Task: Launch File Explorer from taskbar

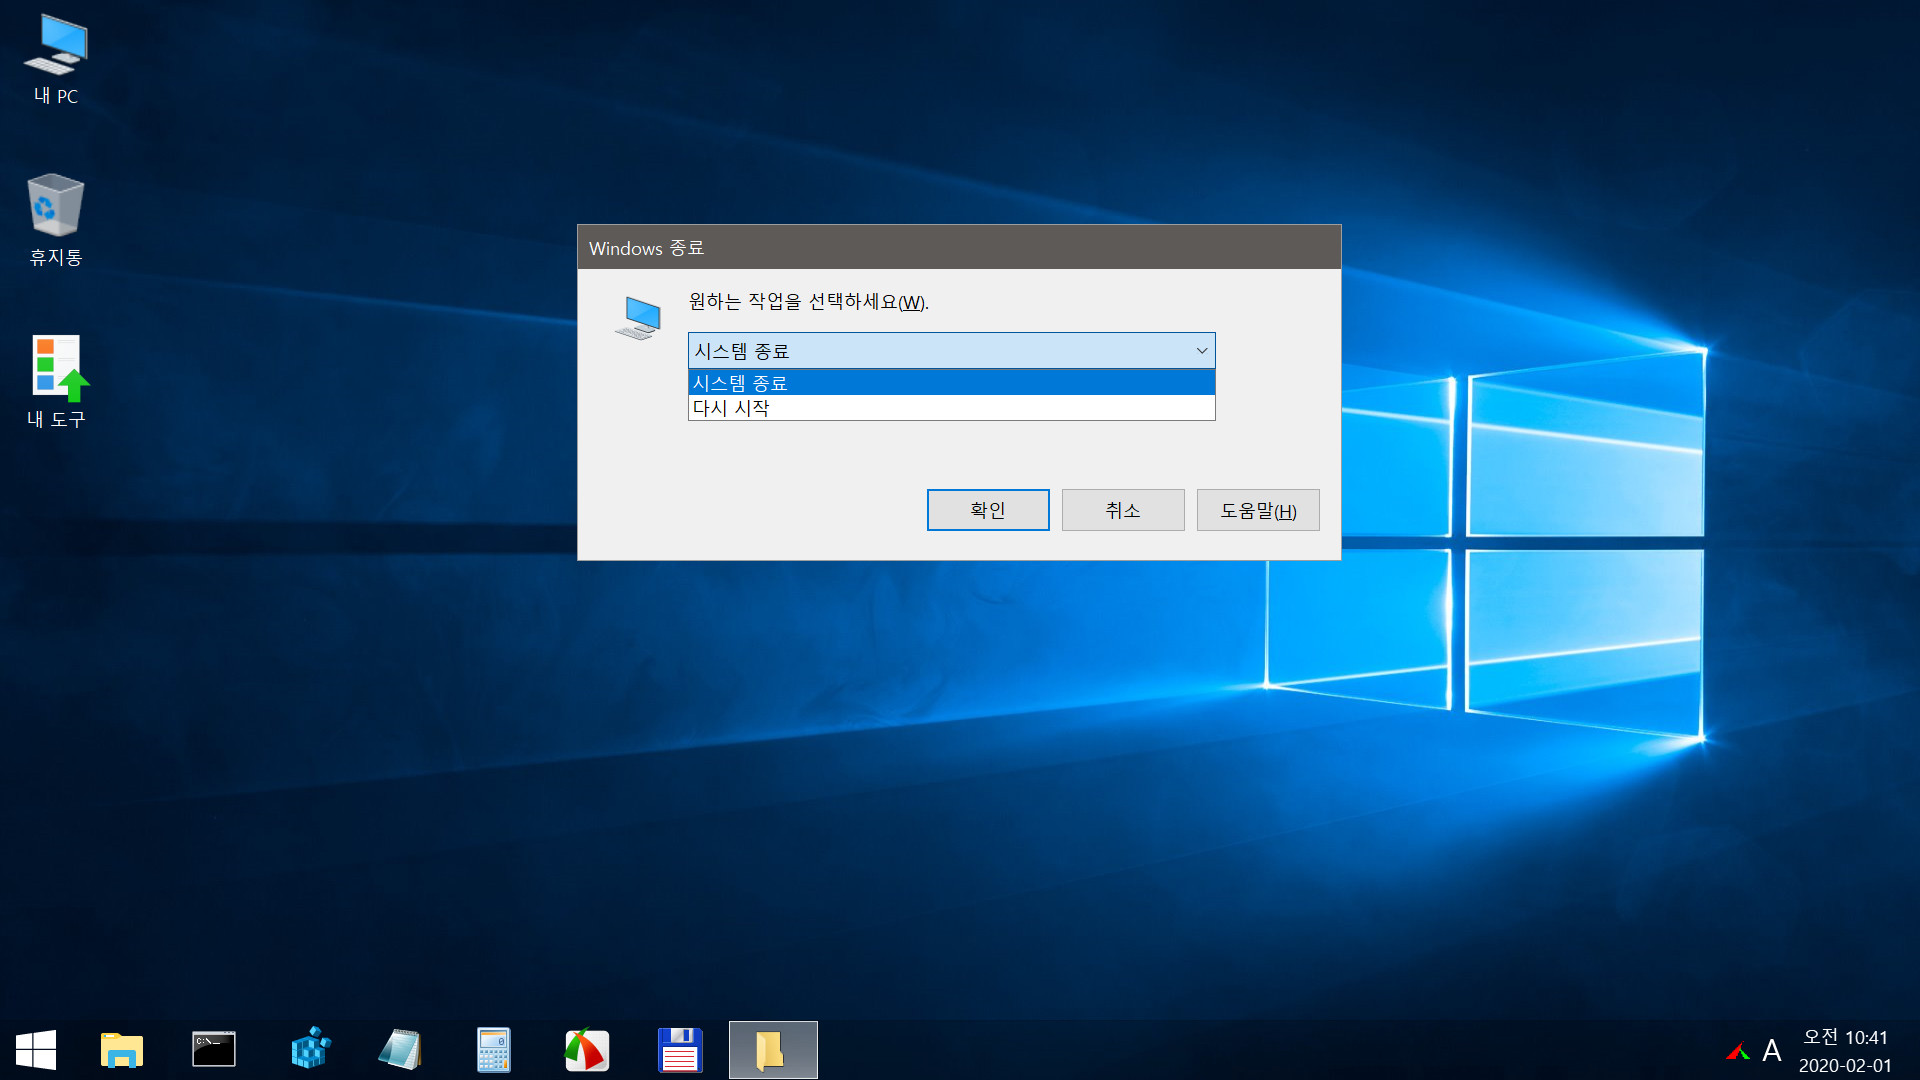Action: 122,1050
